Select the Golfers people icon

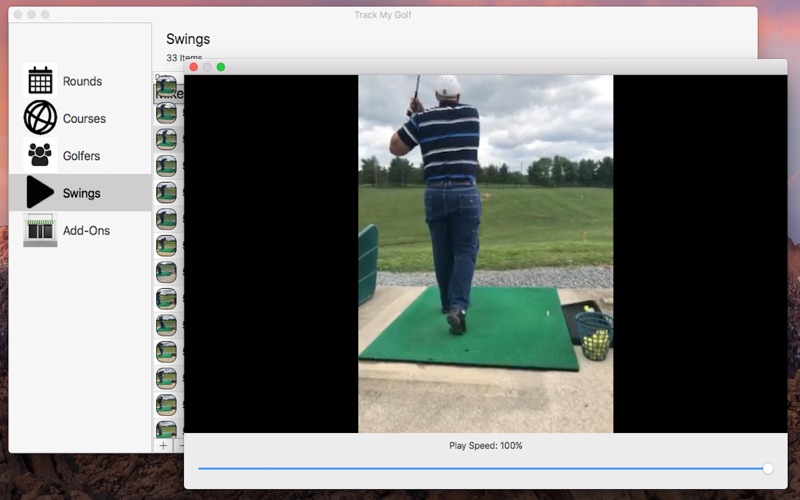pos(40,155)
